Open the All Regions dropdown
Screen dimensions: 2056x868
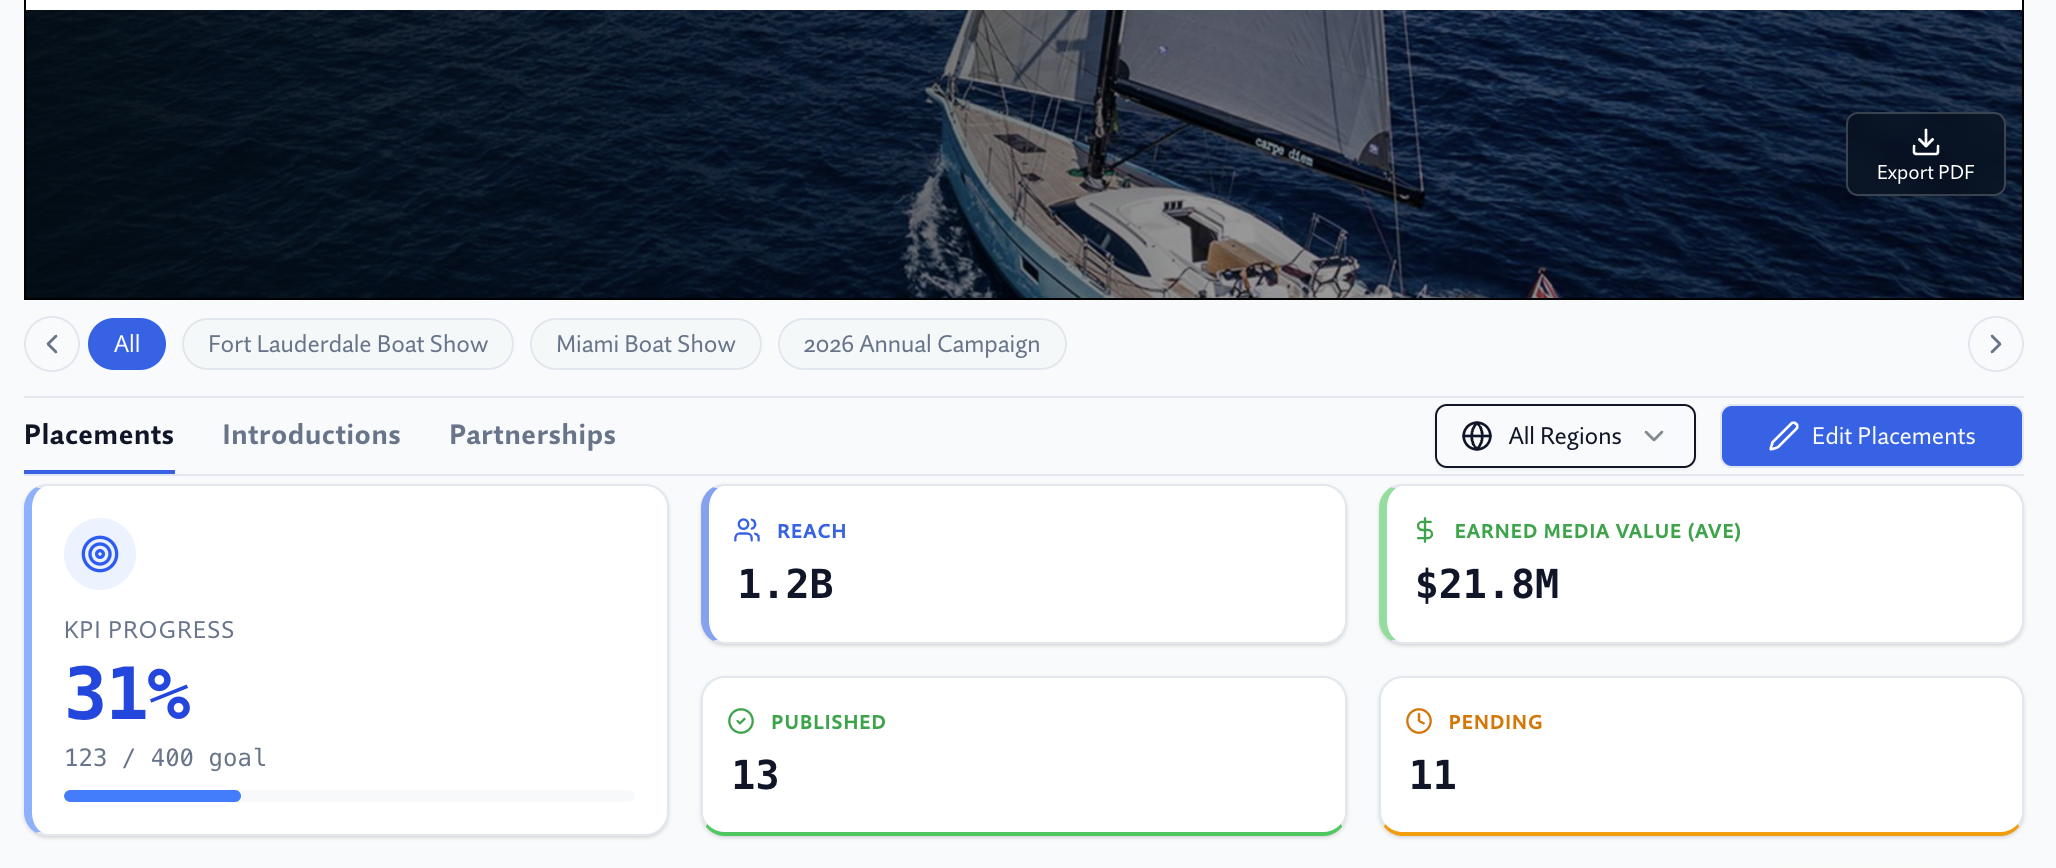pos(1565,436)
